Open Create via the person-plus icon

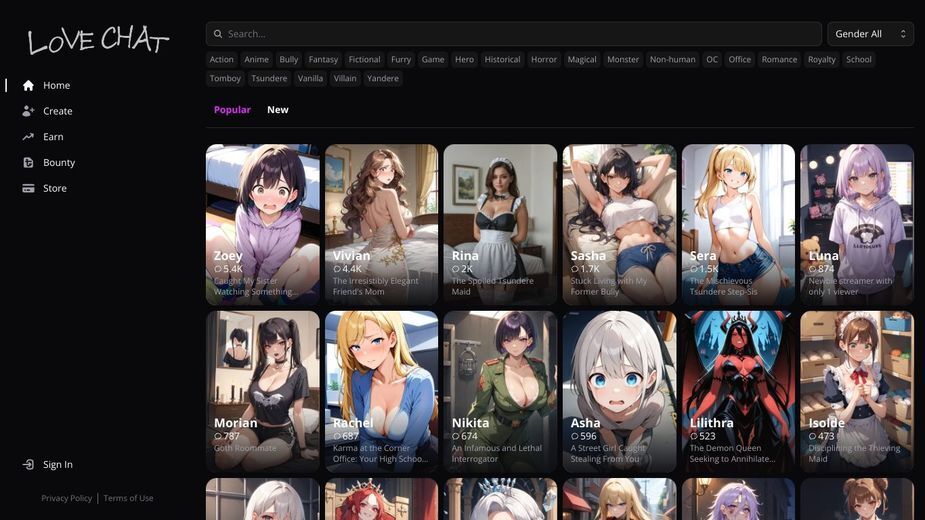(28, 111)
